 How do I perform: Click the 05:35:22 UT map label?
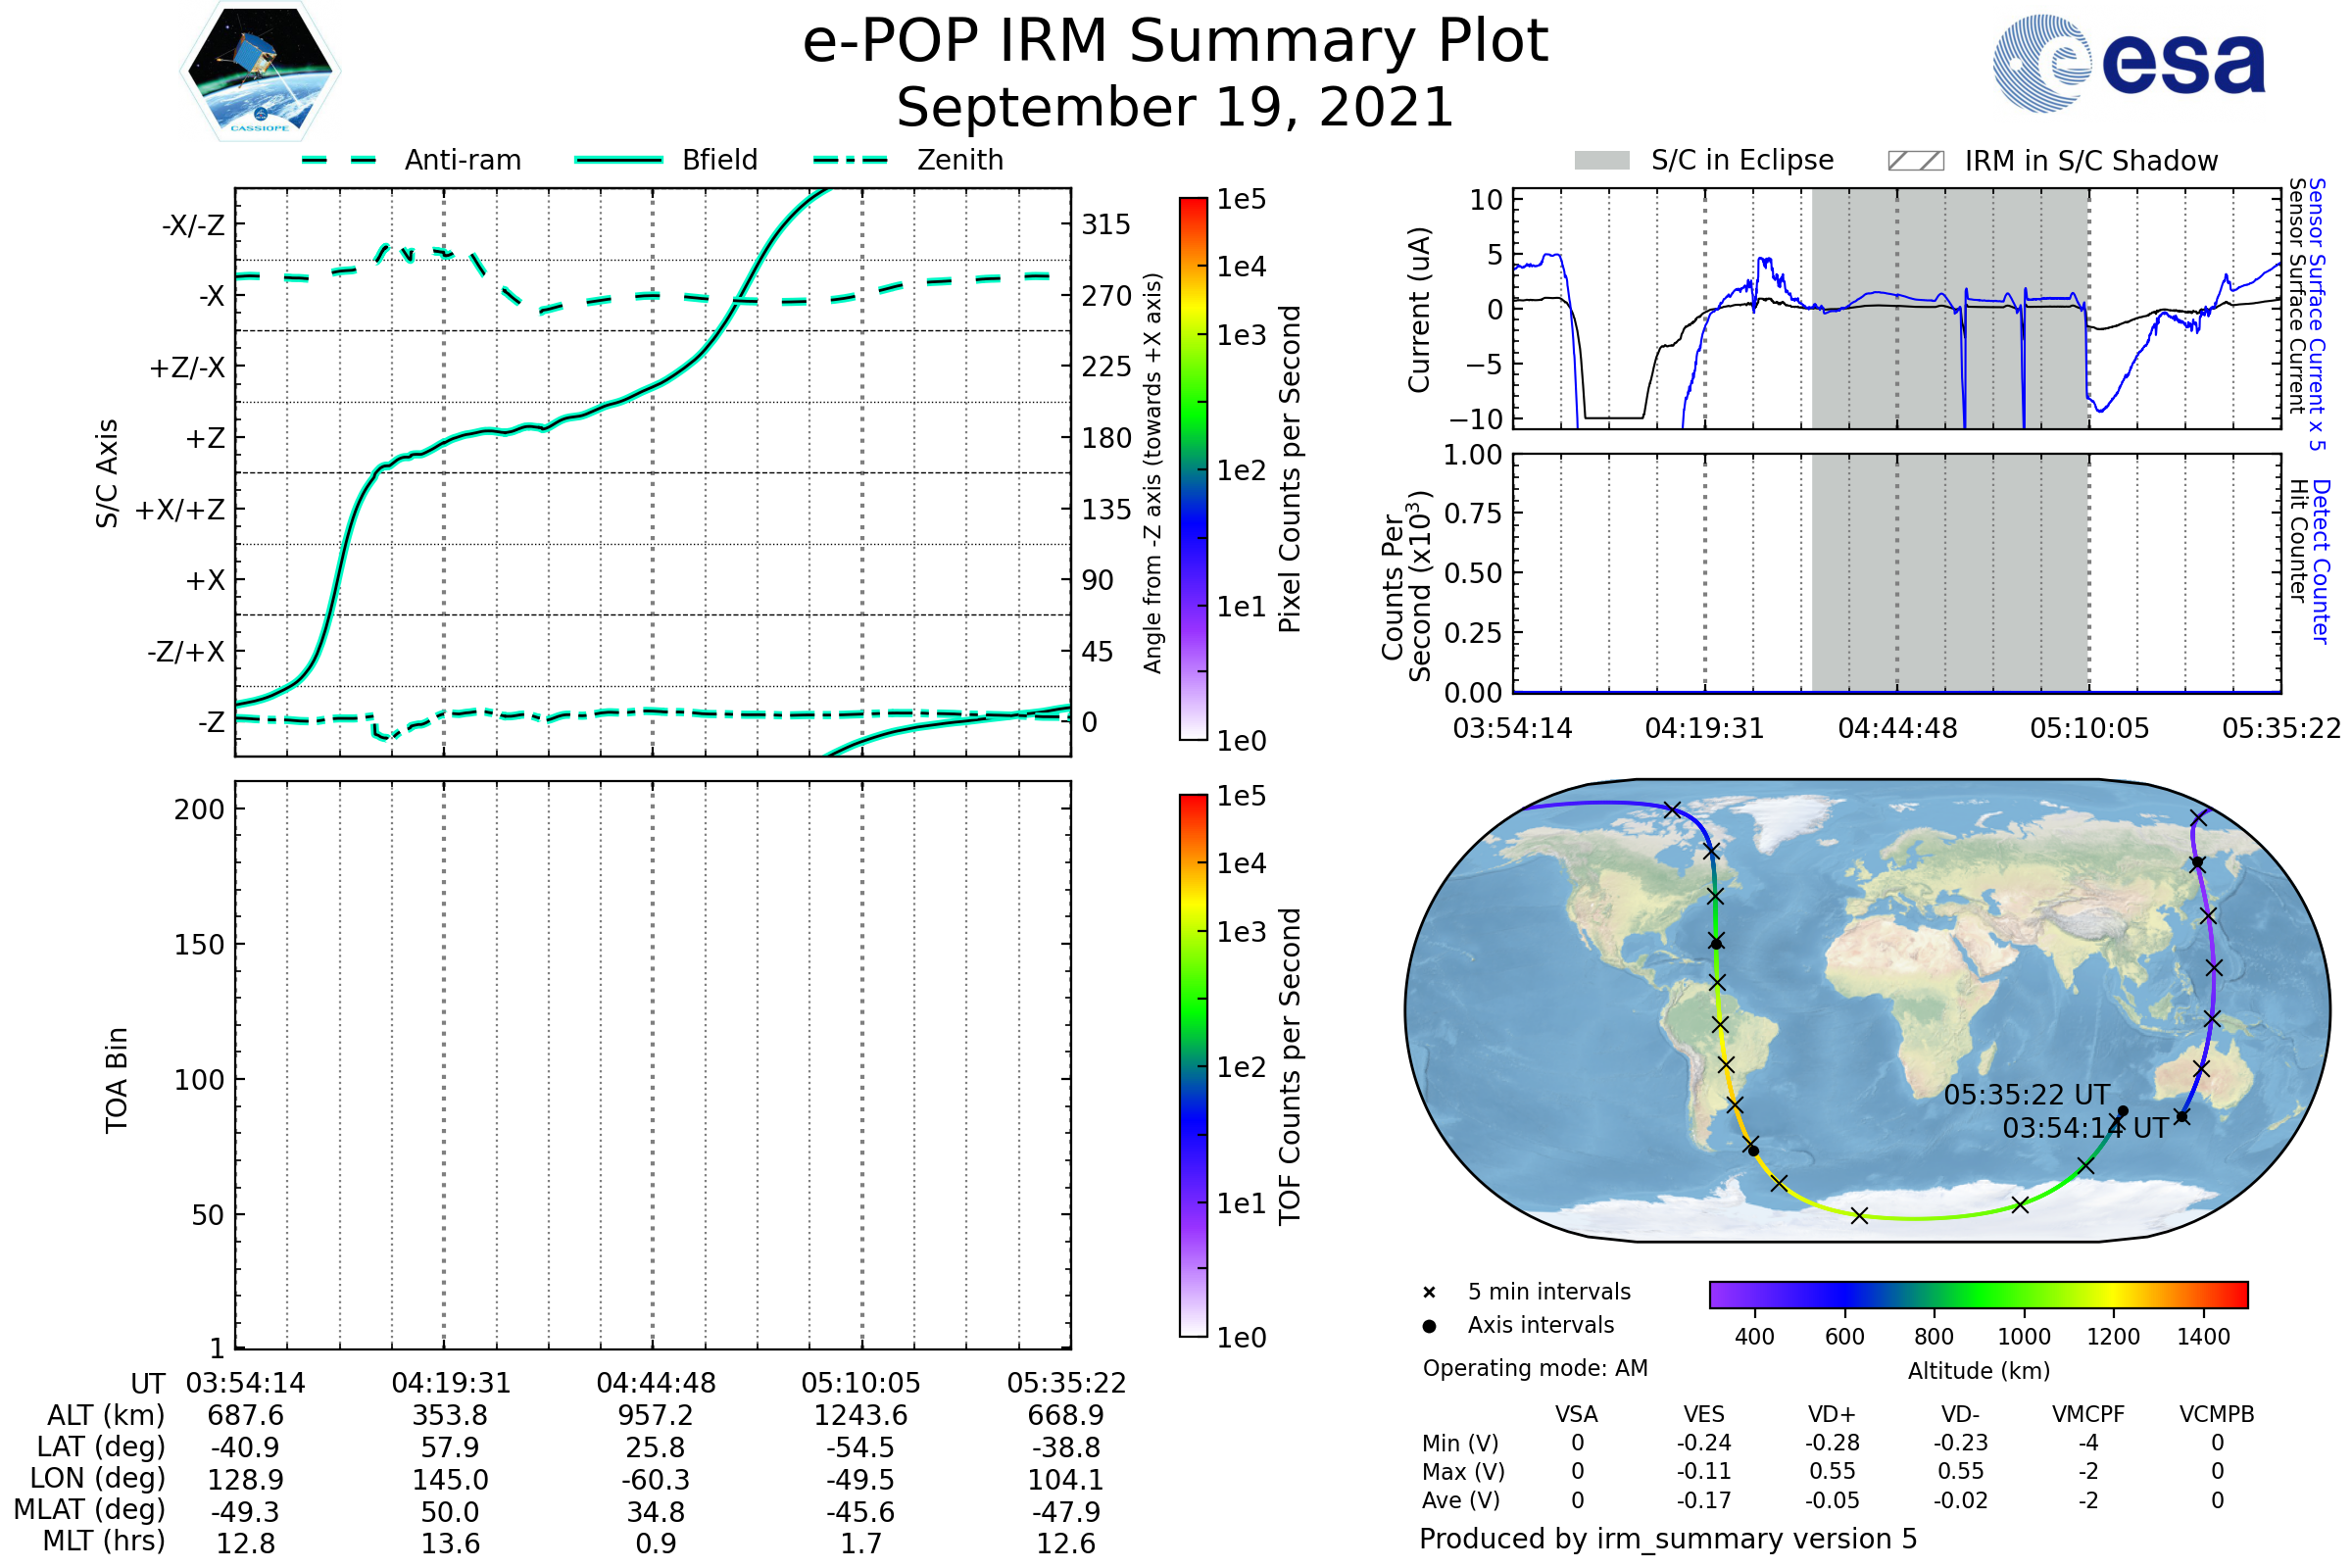tap(2026, 1095)
